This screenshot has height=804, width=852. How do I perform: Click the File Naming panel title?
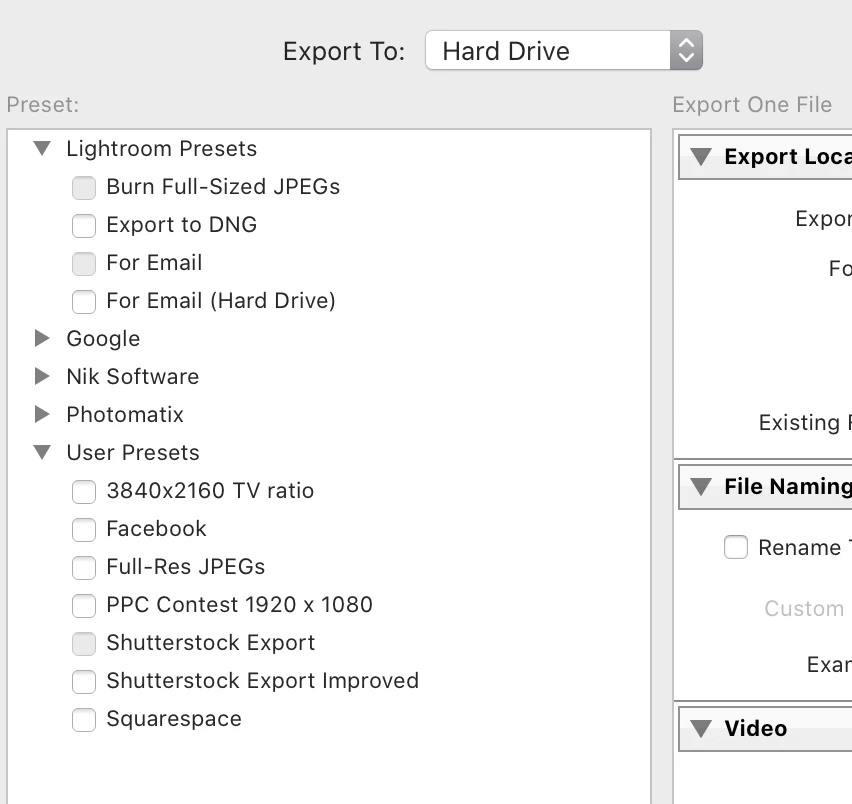point(788,486)
